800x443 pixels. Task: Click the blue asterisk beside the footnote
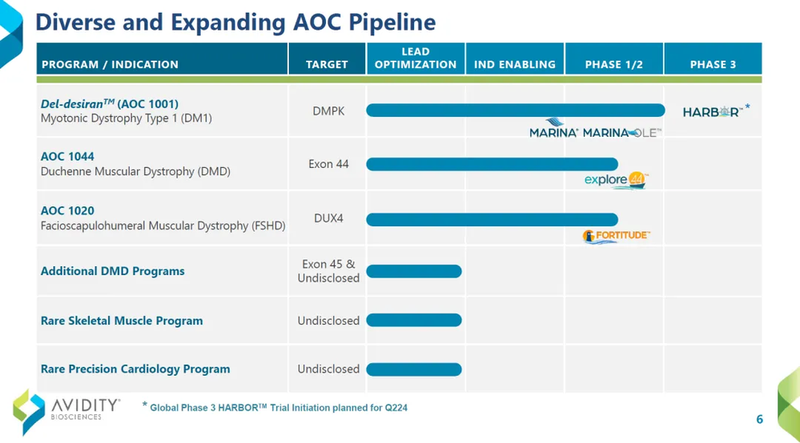point(144,406)
